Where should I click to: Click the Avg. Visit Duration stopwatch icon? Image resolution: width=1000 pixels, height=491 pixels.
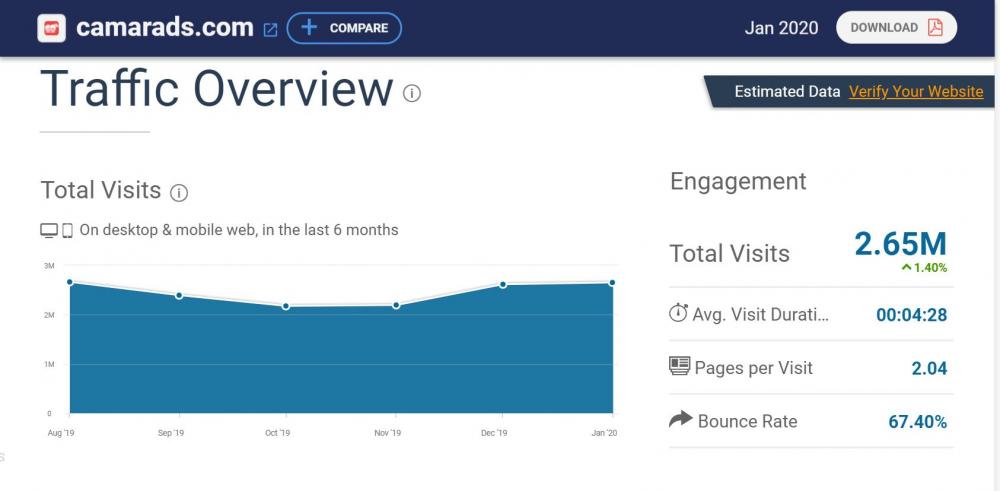678,313
